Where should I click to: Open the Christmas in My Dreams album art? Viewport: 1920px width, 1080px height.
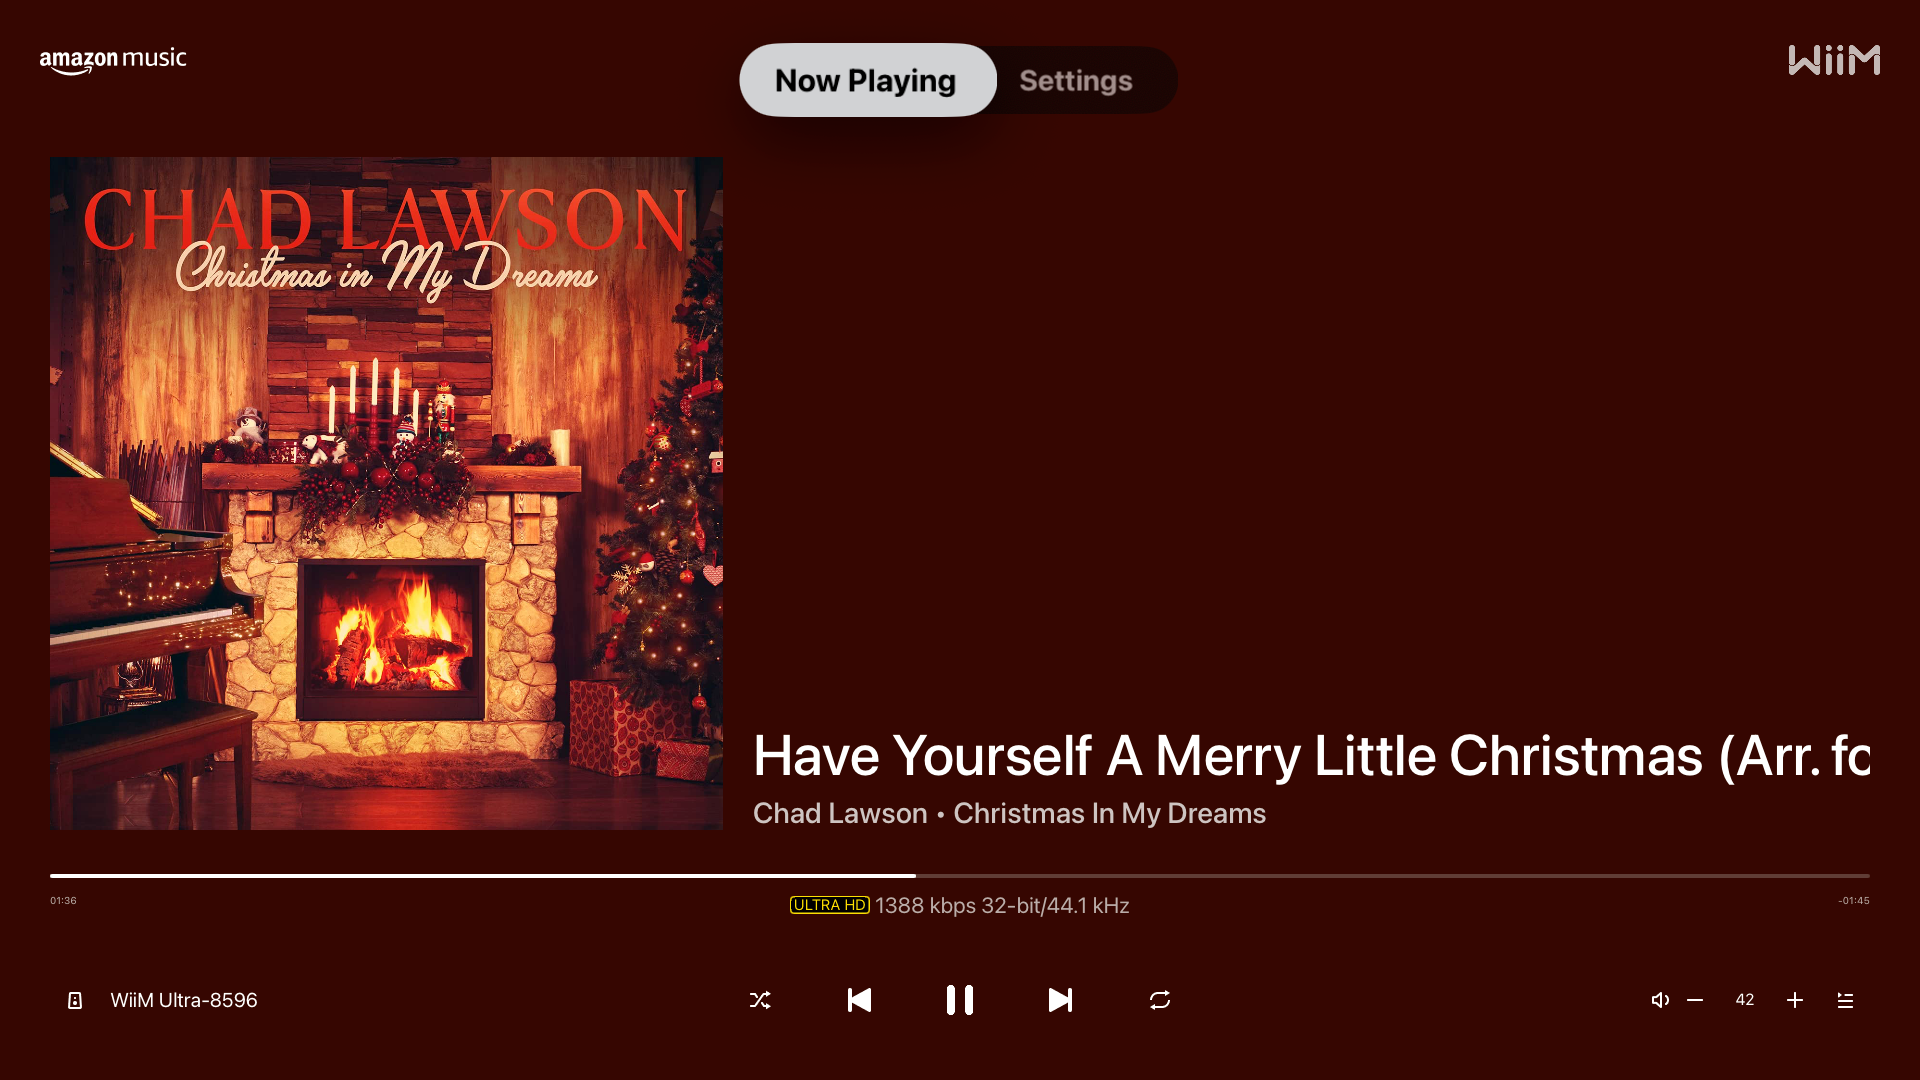[x=386, y=493]
